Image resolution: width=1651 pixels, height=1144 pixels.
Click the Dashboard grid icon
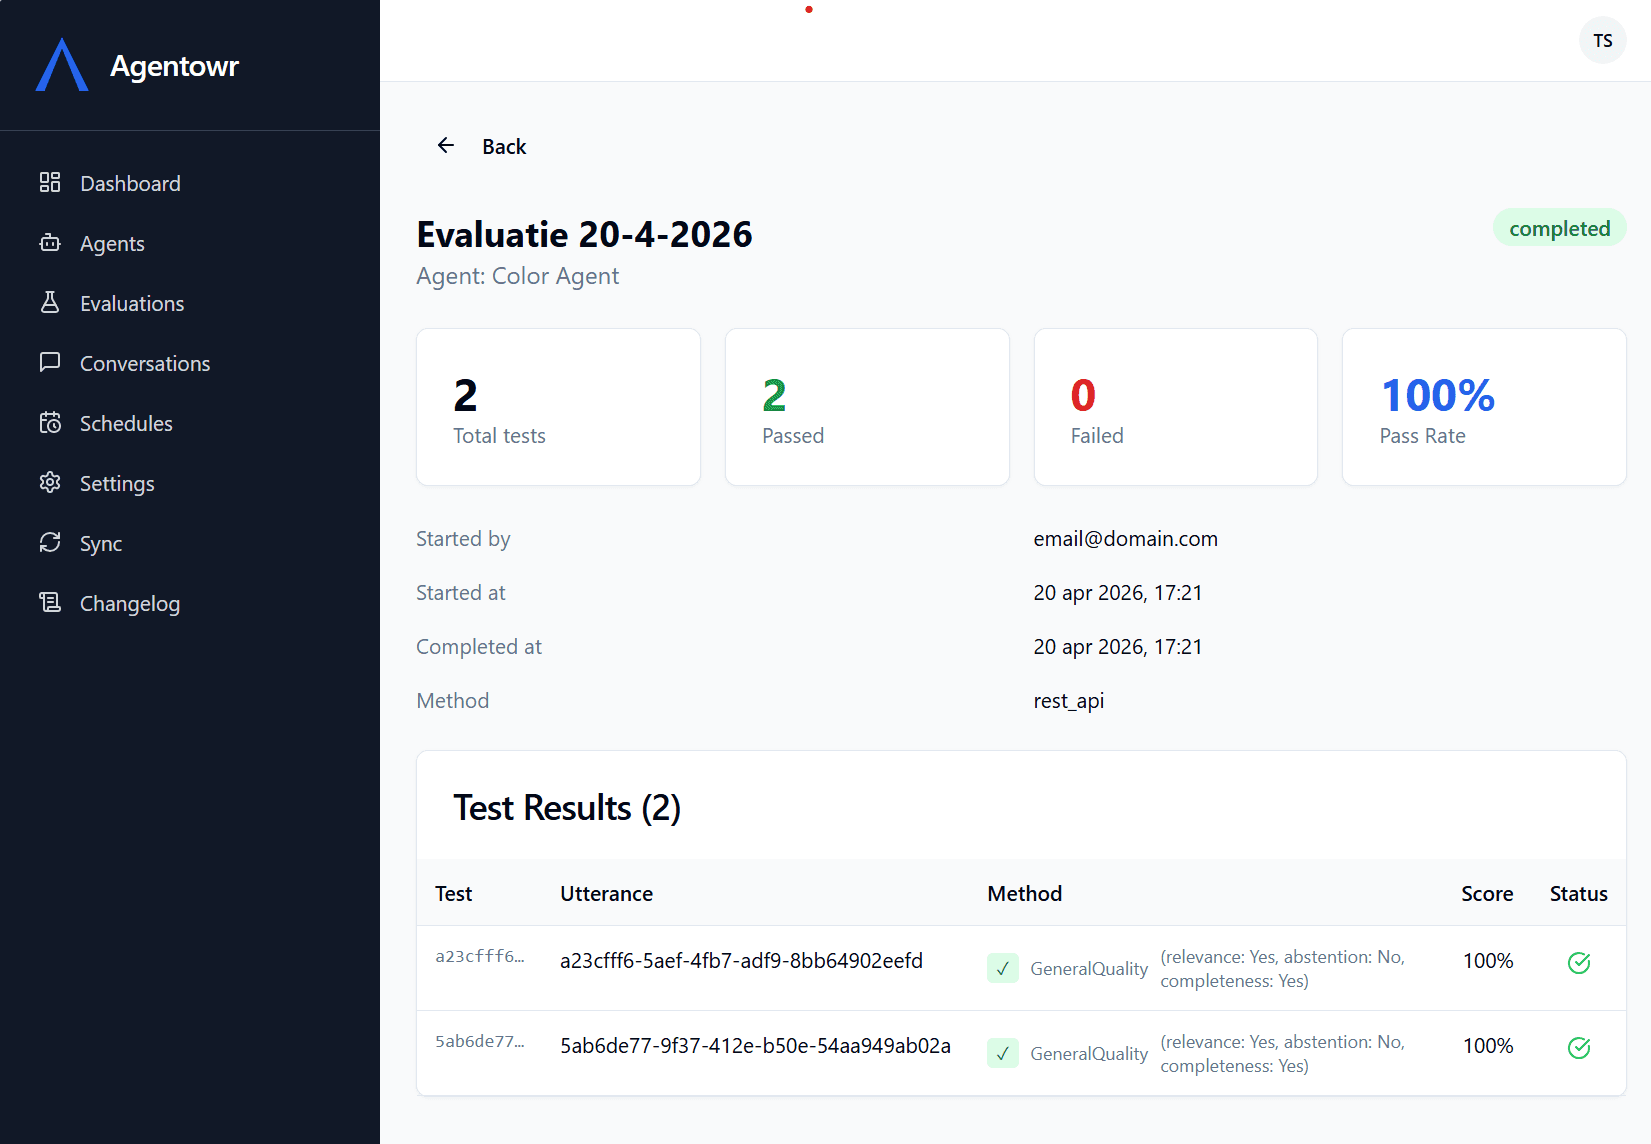coord(50,182)
